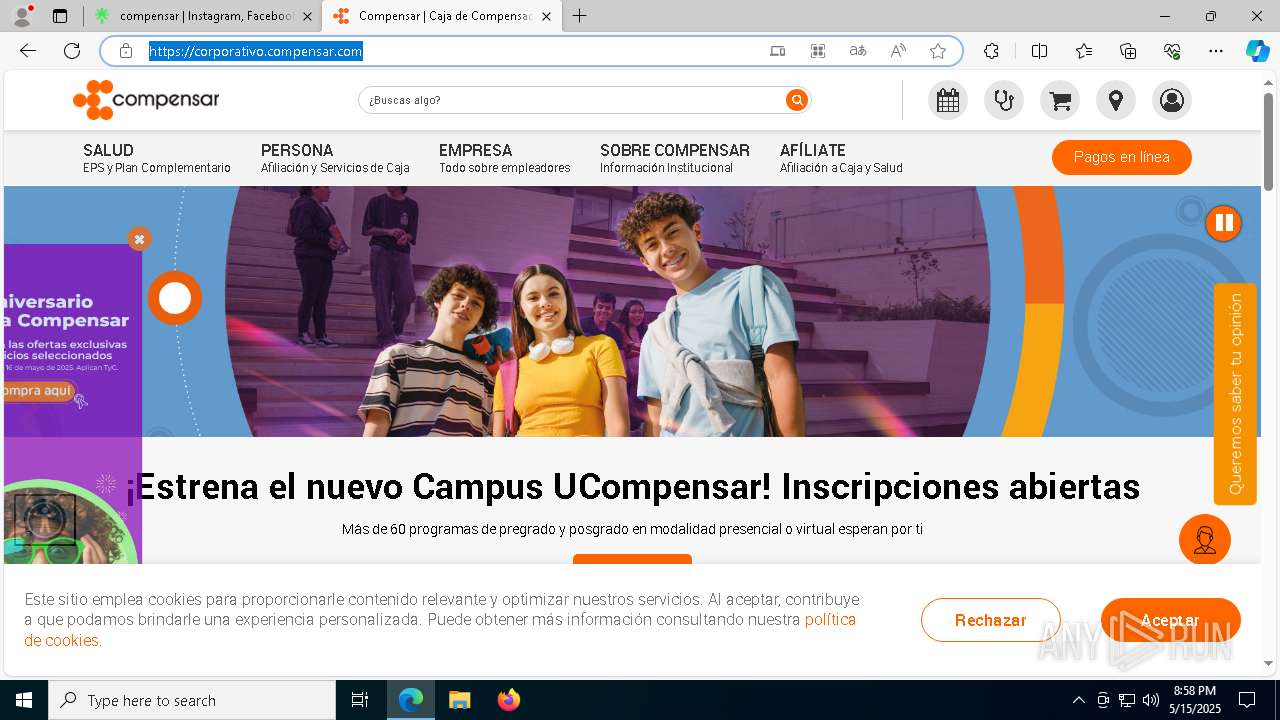Viewport: 1280px width, 720px height.
Task: Open the volume control in tray
Action: (x=1151, y=700)
